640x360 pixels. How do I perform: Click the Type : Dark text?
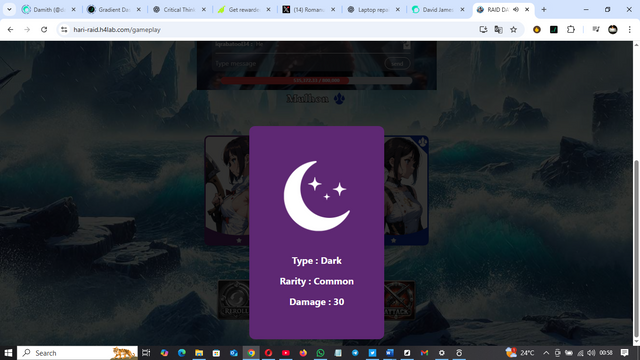(317, 261)
